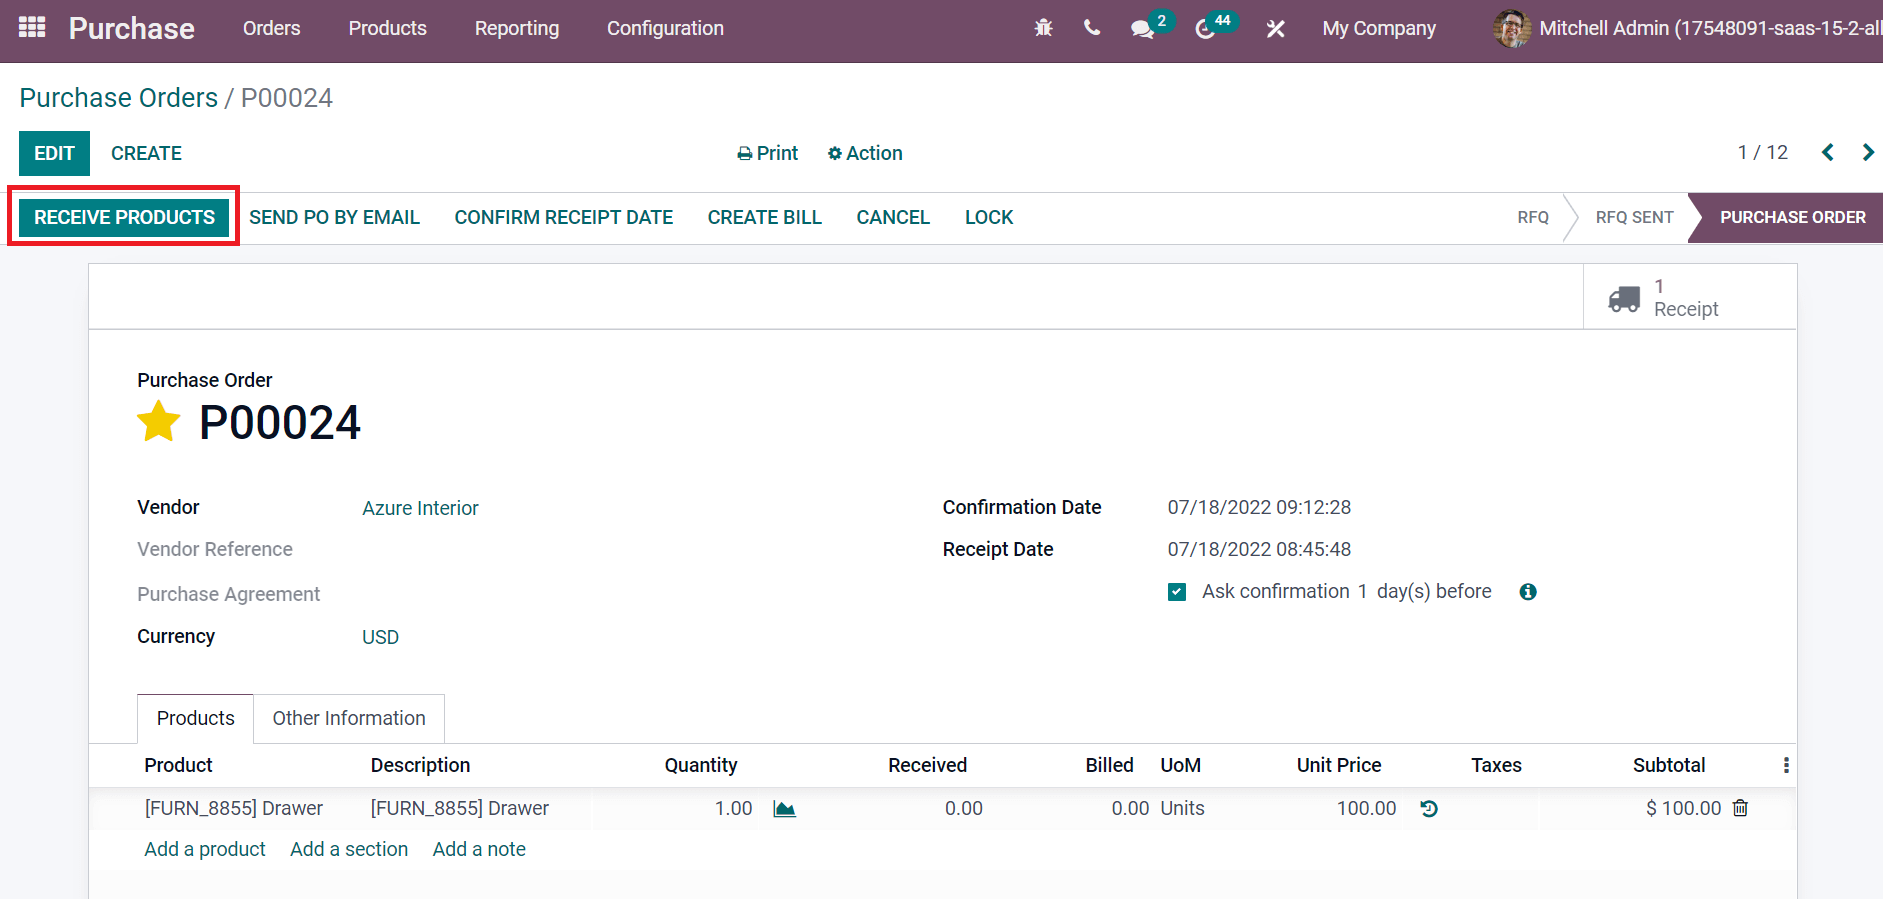
Task: Open the phone VoIP icon
Action: click(1092, 28)
